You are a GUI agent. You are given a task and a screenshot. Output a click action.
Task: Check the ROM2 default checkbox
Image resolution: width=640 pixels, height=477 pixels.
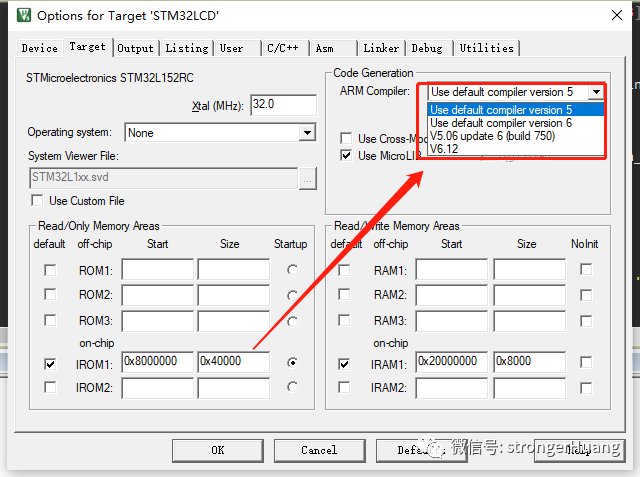tap(50, 294)
